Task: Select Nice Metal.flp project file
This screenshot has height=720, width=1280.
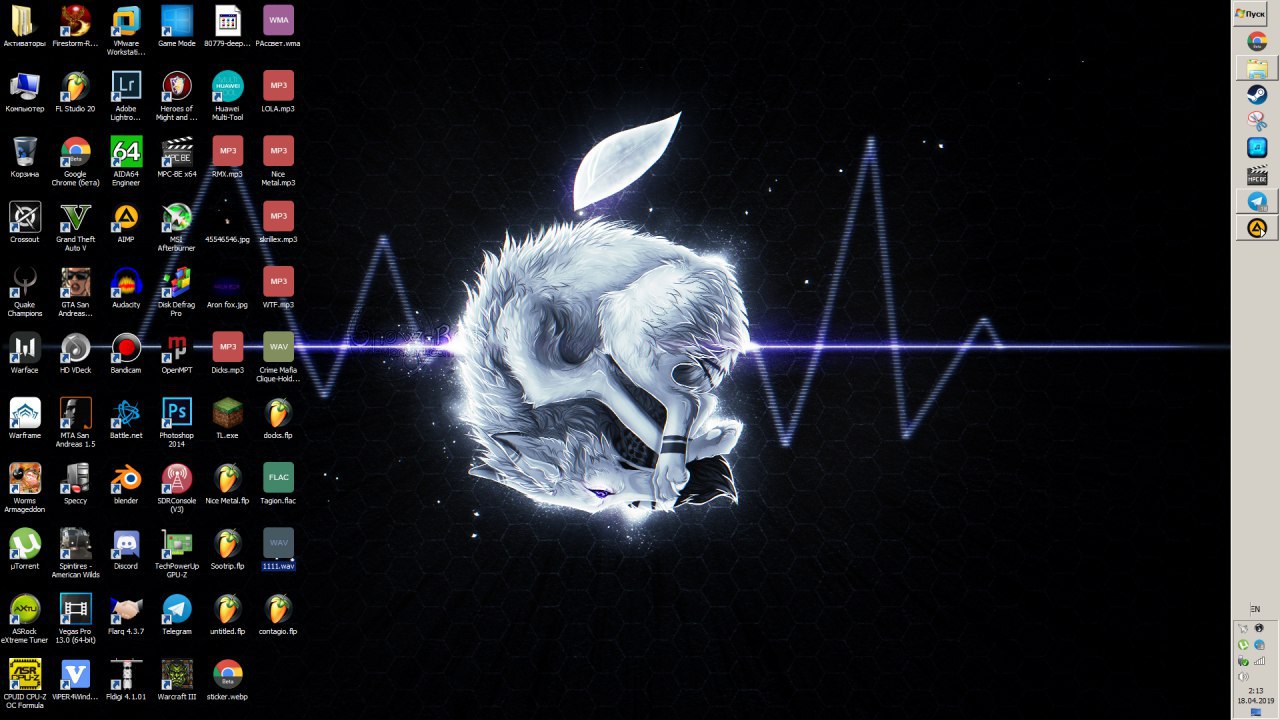Action: point(228,483)
